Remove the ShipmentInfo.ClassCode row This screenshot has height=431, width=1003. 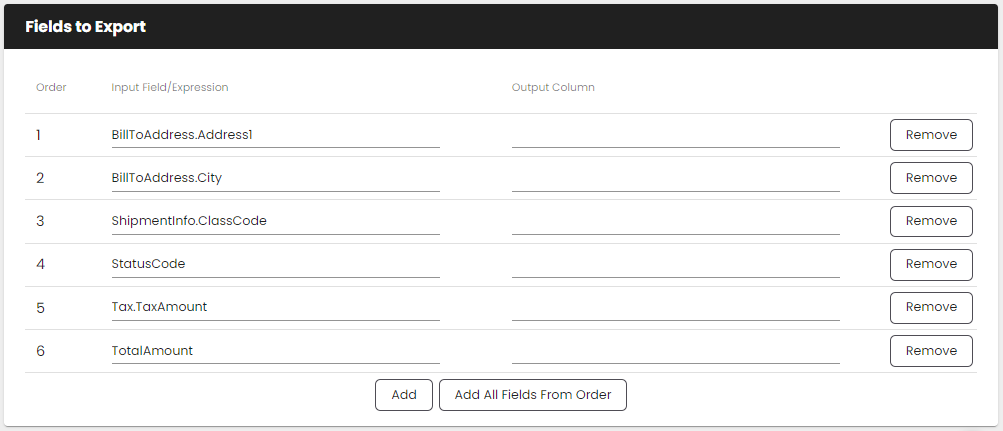coord(930,221)
